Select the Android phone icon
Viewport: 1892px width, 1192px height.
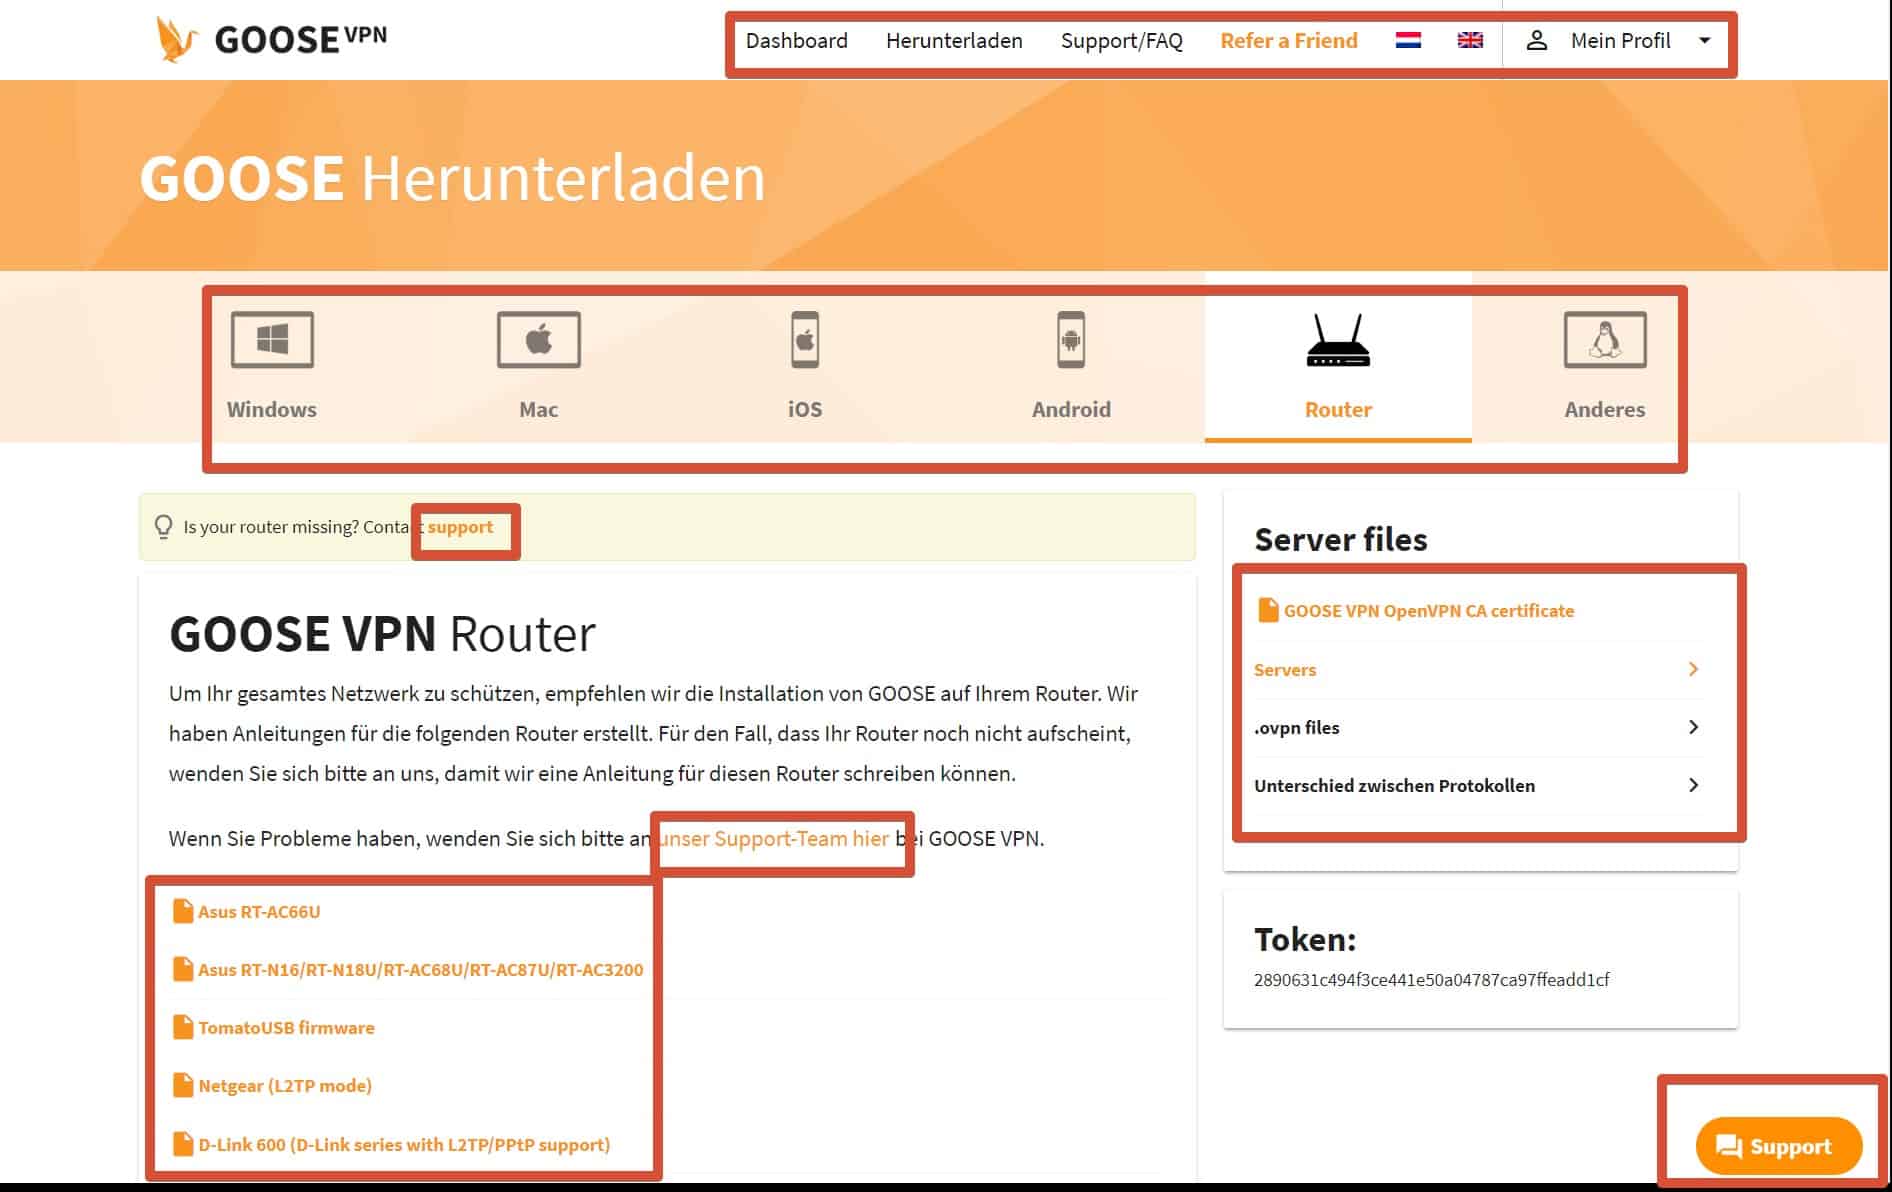[x=1071, y=340]
